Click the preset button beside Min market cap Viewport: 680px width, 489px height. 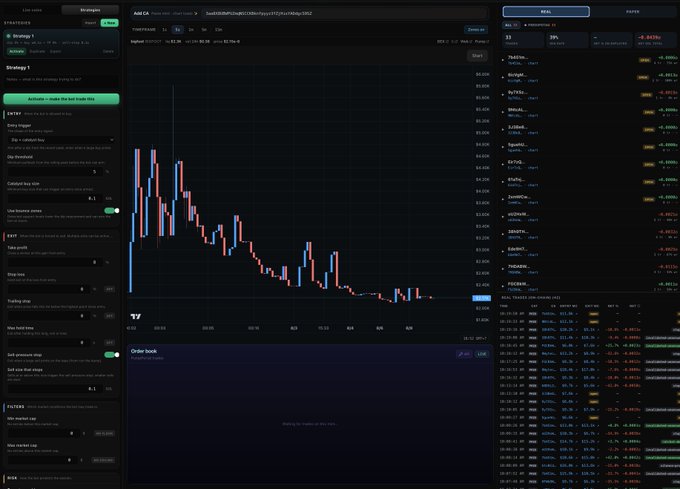(104, 434)
